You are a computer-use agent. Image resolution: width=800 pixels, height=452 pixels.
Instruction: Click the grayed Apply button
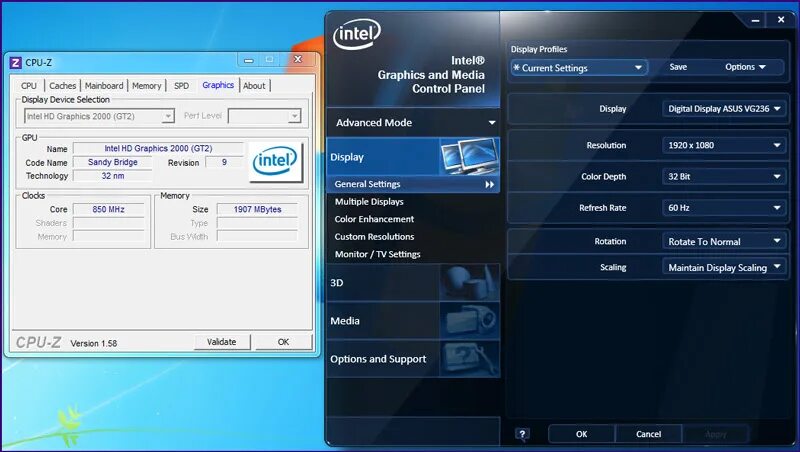[715, 434]
